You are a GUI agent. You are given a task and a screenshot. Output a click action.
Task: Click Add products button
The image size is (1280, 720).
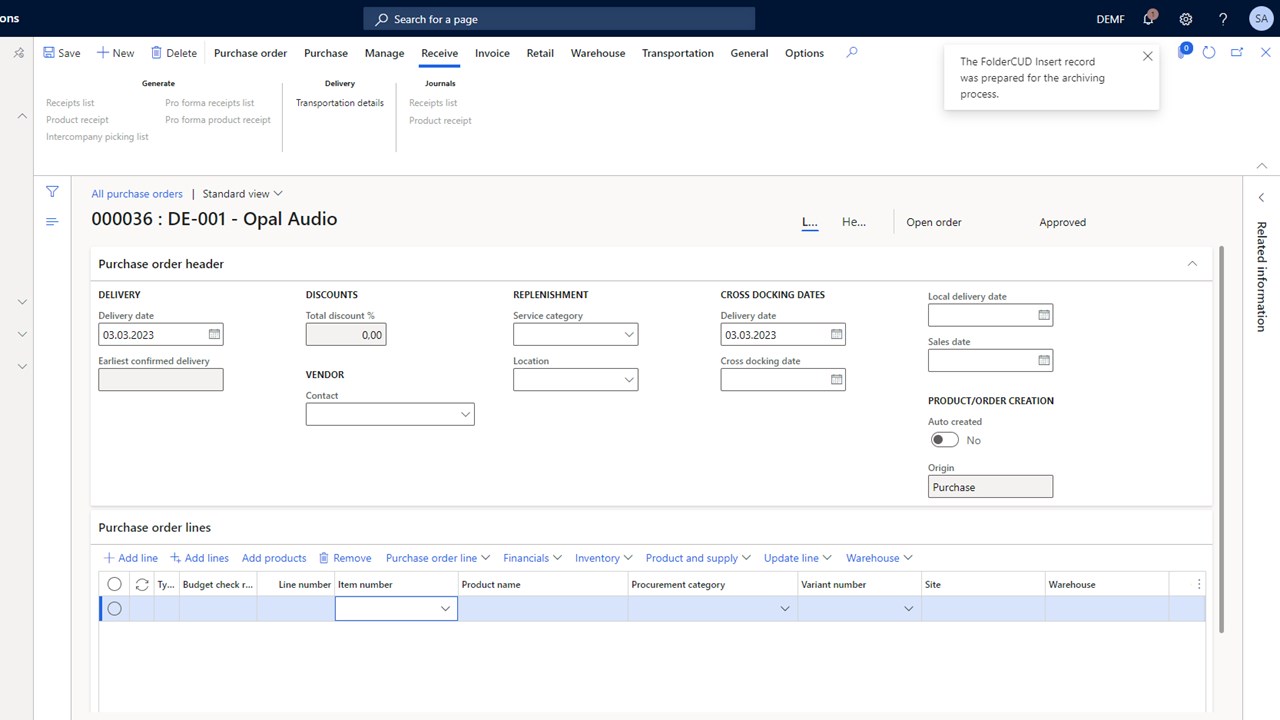click(x=274, y=558)
